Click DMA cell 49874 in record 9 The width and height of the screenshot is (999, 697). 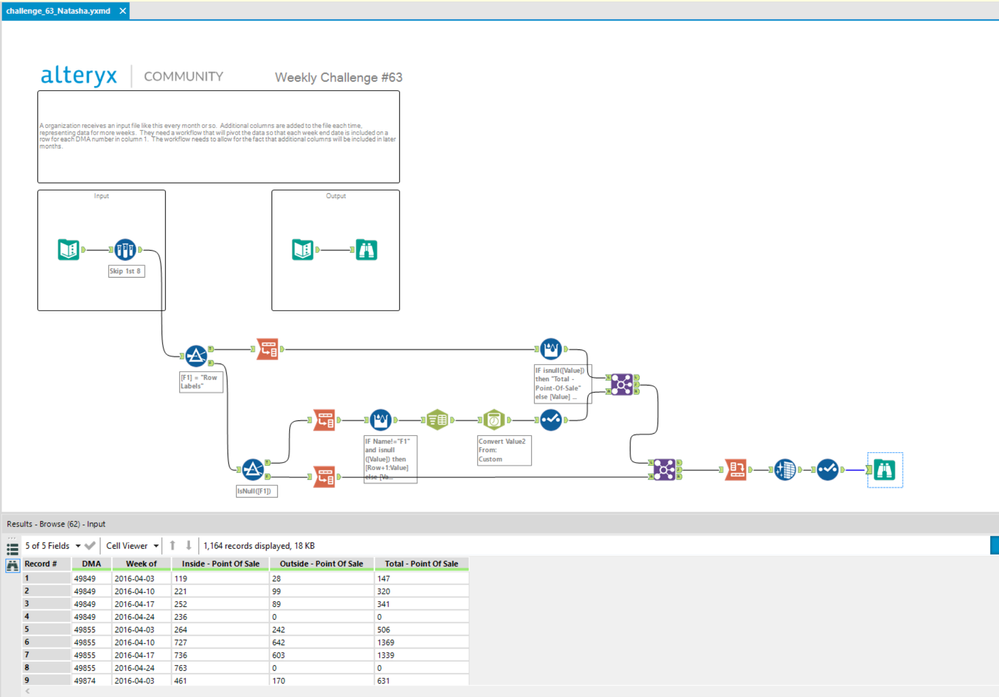[91, 680]
